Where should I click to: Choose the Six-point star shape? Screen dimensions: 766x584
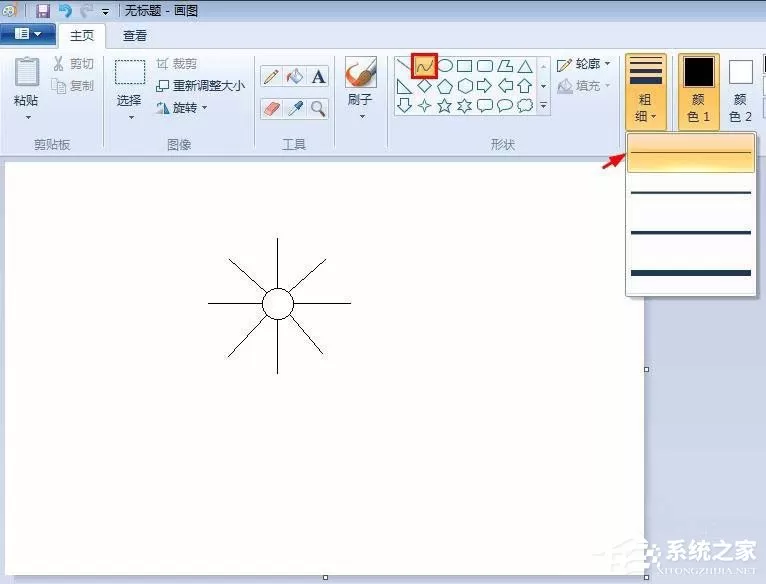[464, 105]
